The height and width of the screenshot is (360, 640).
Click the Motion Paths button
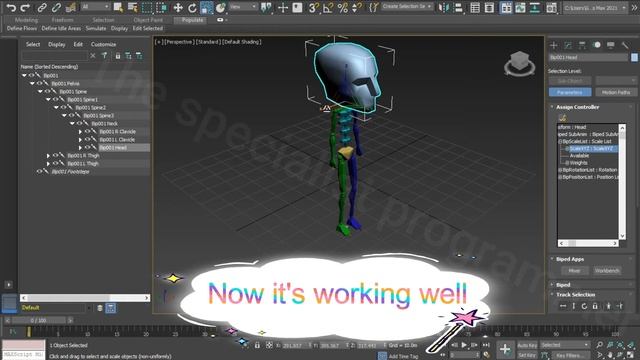pyautogui.click(x=616, y=92)
